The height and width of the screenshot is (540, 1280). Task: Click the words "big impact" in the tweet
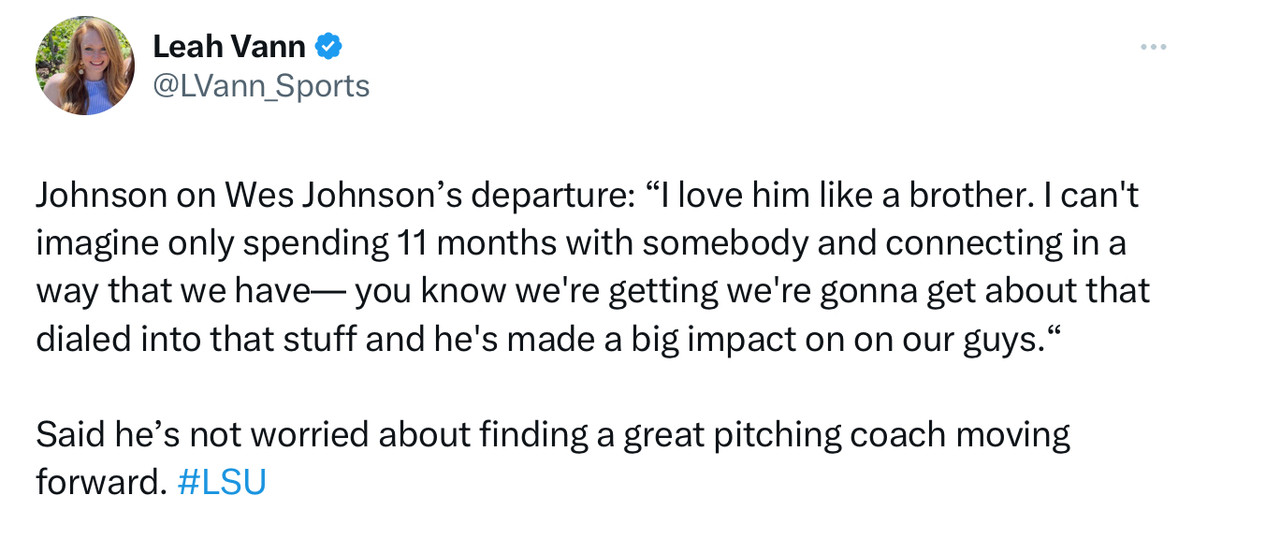point(727,339)
